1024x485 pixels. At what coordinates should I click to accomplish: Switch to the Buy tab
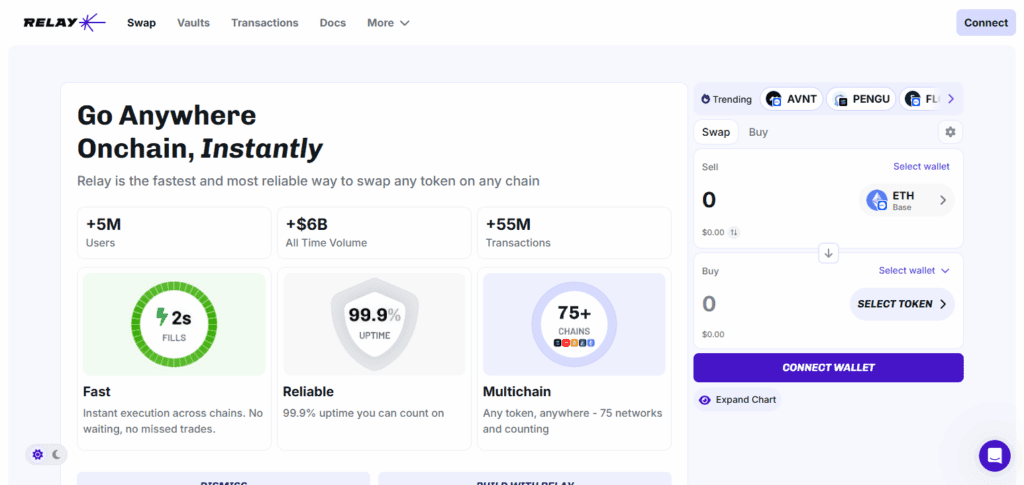pyautogui.click(x=758, y=132)
